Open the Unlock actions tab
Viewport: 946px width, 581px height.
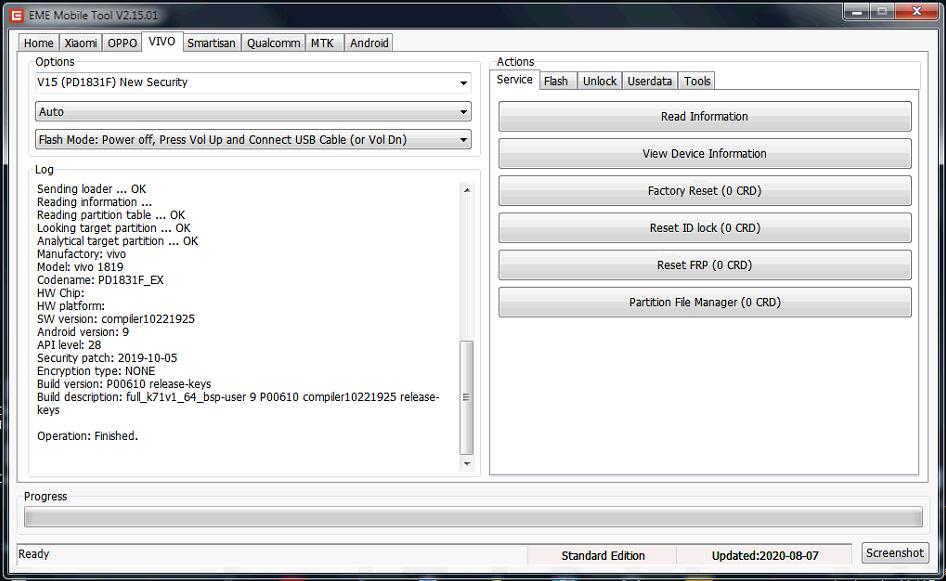pyautogui.click(x=600, y=81)
